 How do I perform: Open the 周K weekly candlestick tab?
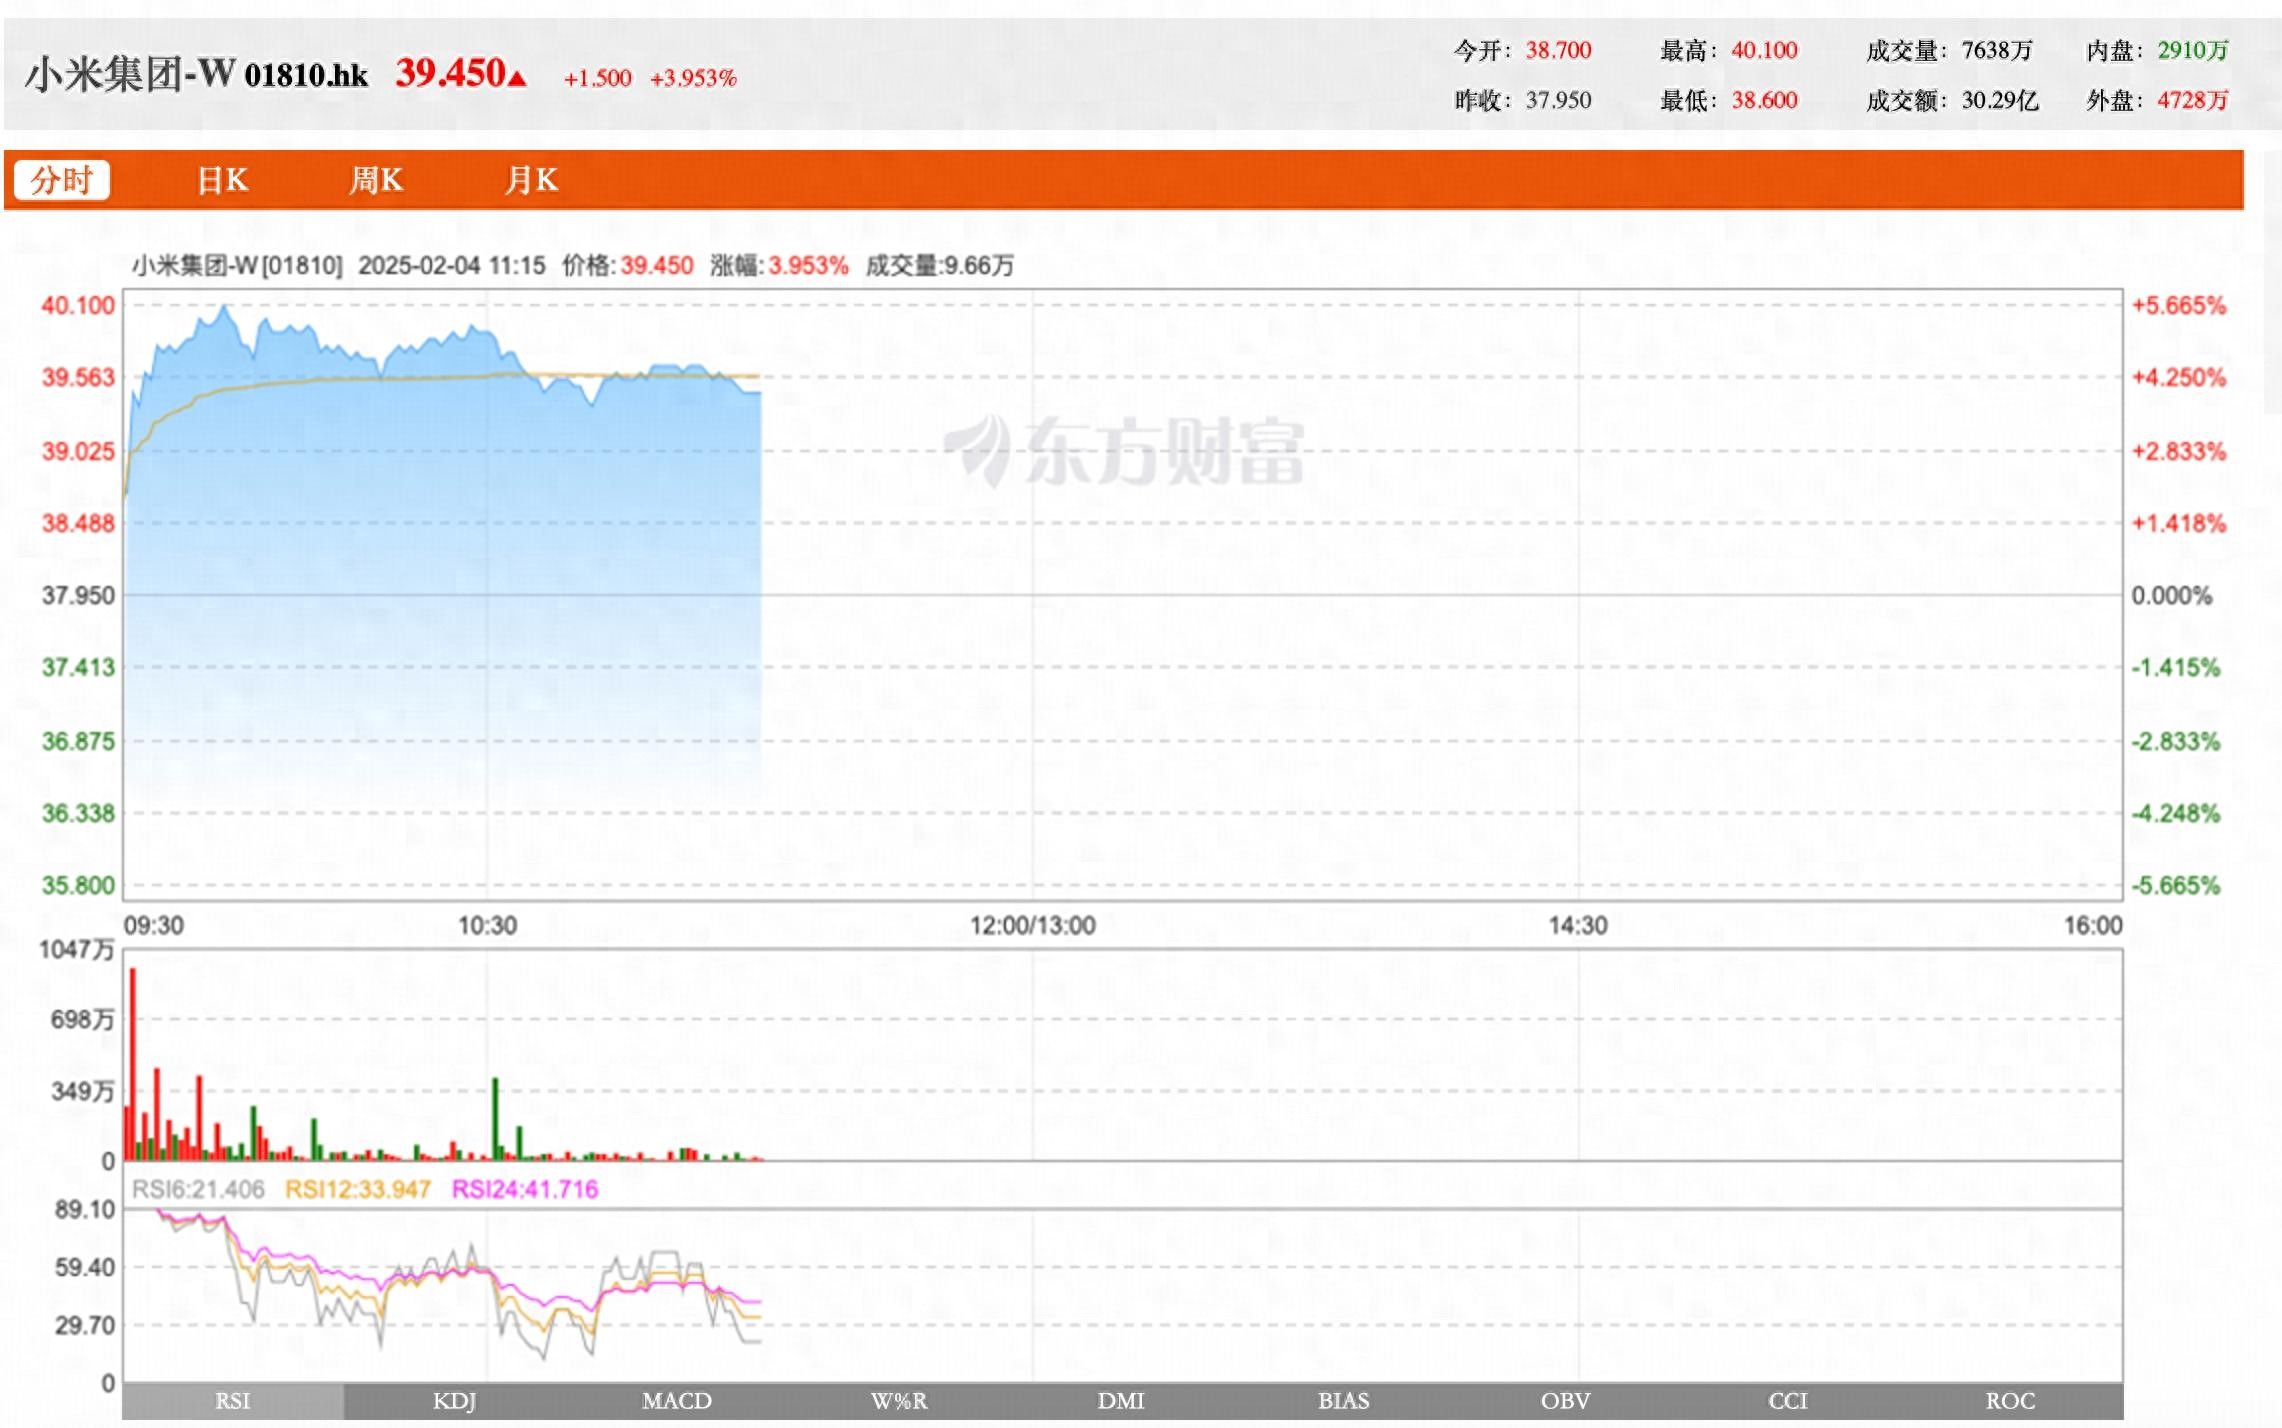pyautogui.click(x=376, y=180)
